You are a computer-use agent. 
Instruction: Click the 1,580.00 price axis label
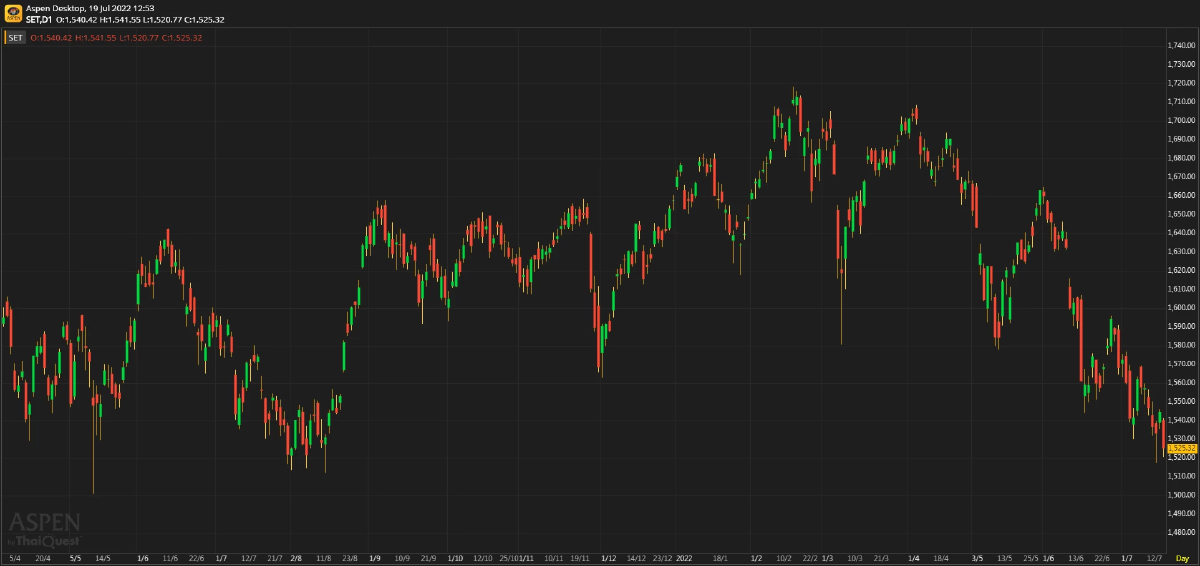[1182, 345]
